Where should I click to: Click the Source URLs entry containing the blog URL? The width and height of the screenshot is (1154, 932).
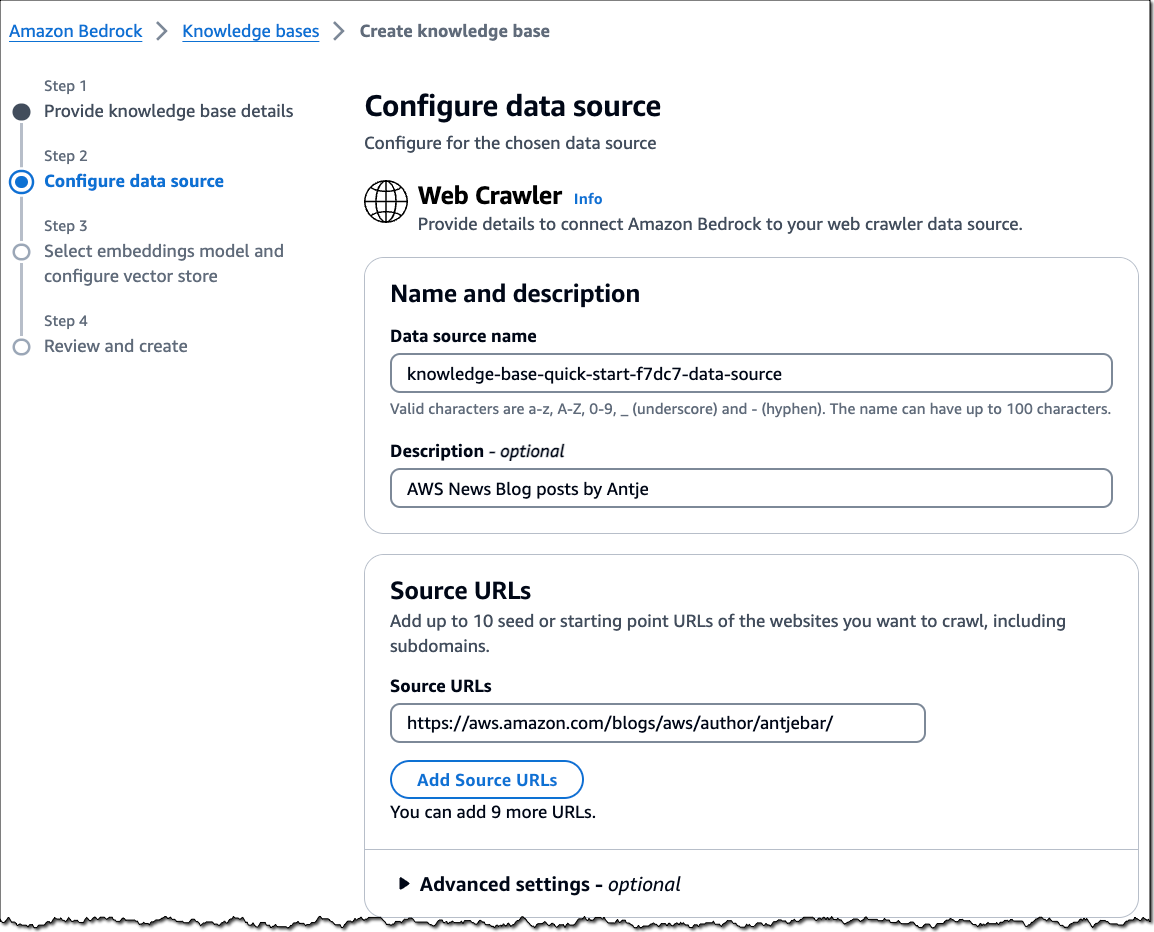tap(657, 723)
